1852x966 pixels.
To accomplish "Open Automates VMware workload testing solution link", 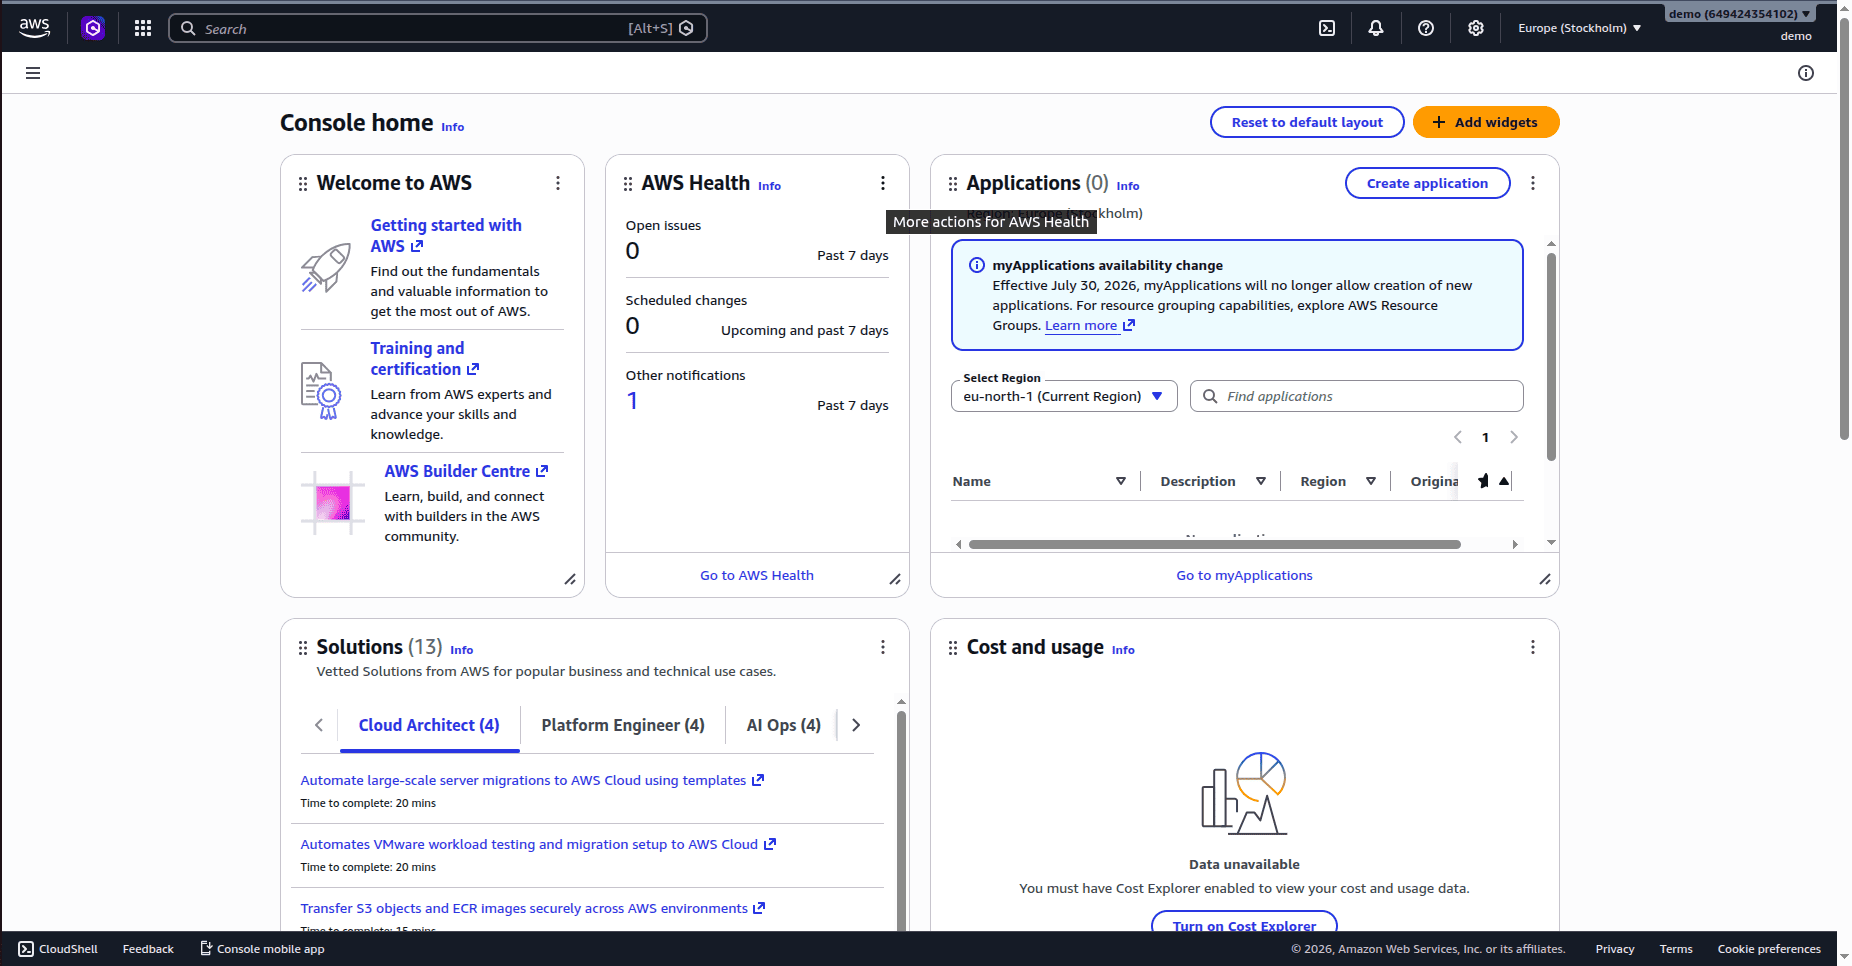I will pos(538,844).
